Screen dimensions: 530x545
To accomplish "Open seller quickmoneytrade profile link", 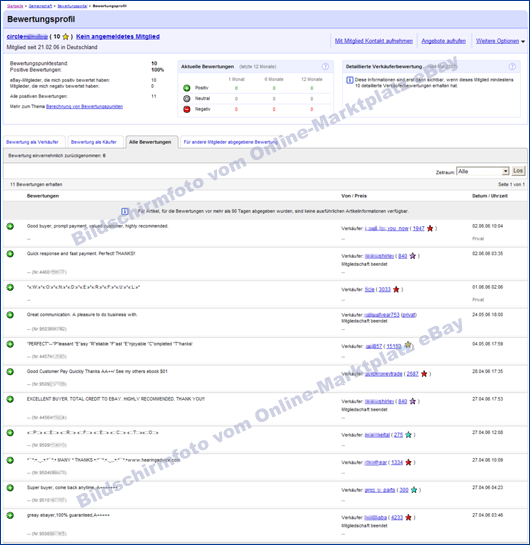I will tap(383, 374).
